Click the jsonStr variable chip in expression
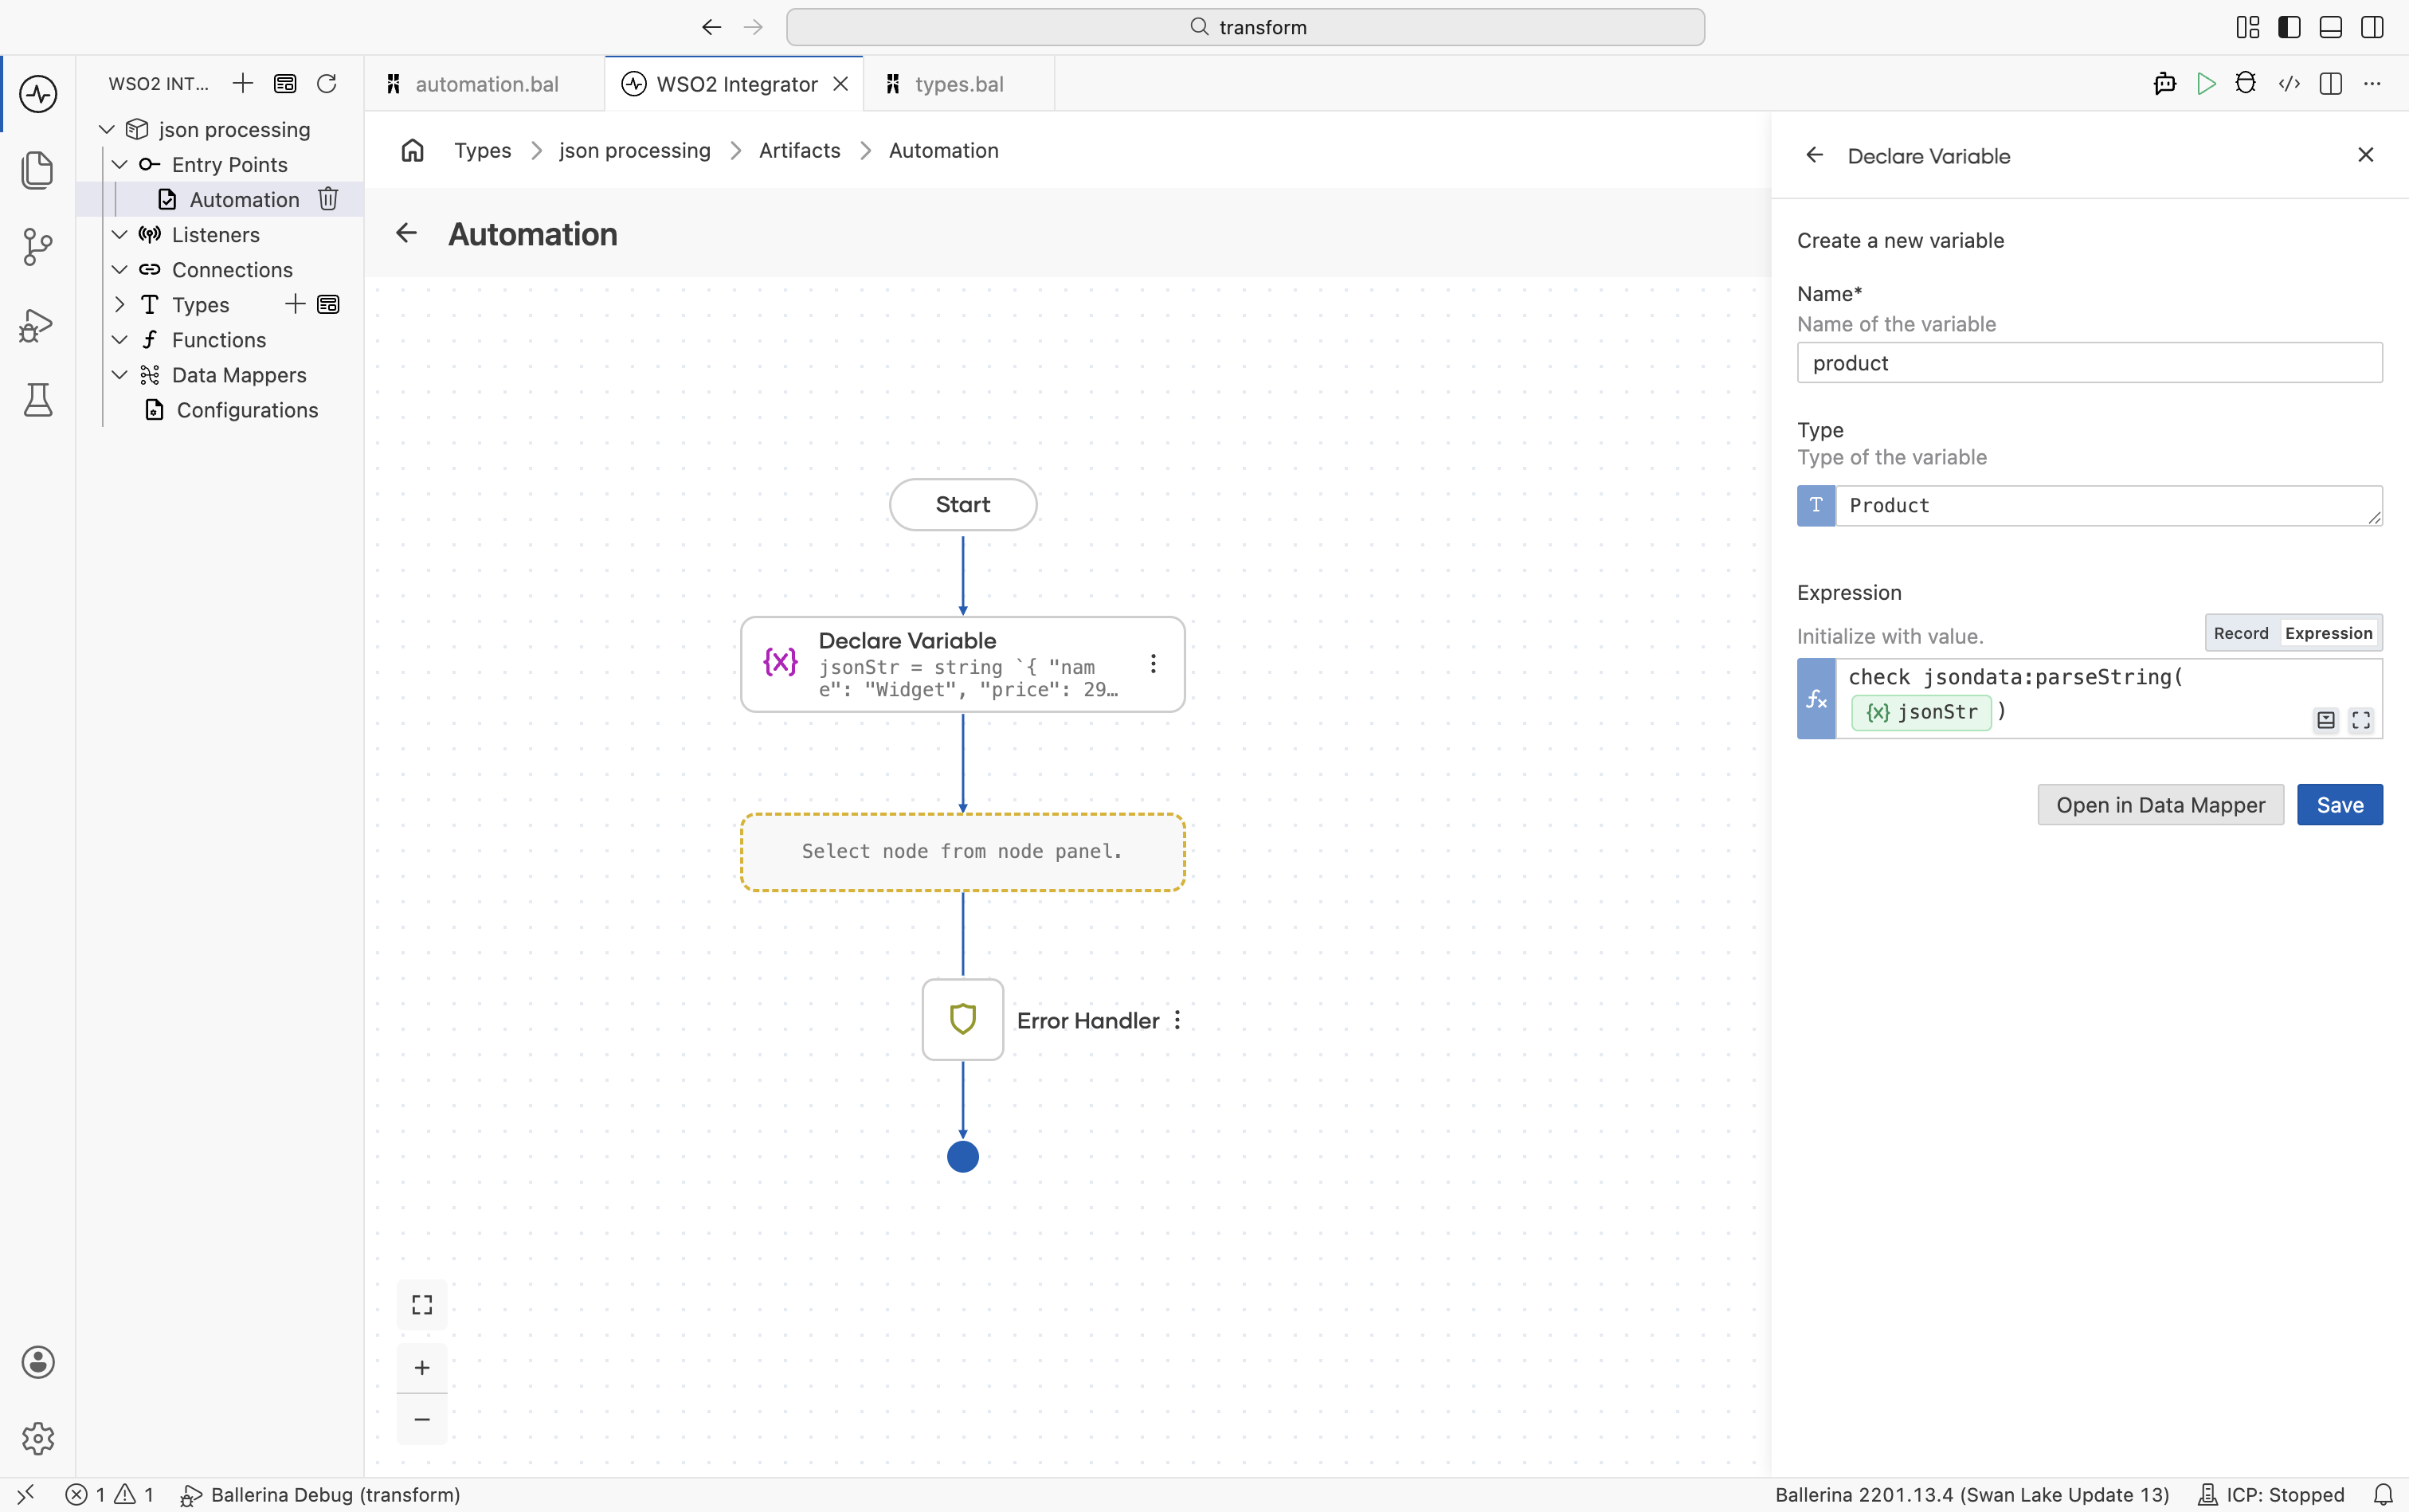 pyautogui.click(x=1921, y=712)
